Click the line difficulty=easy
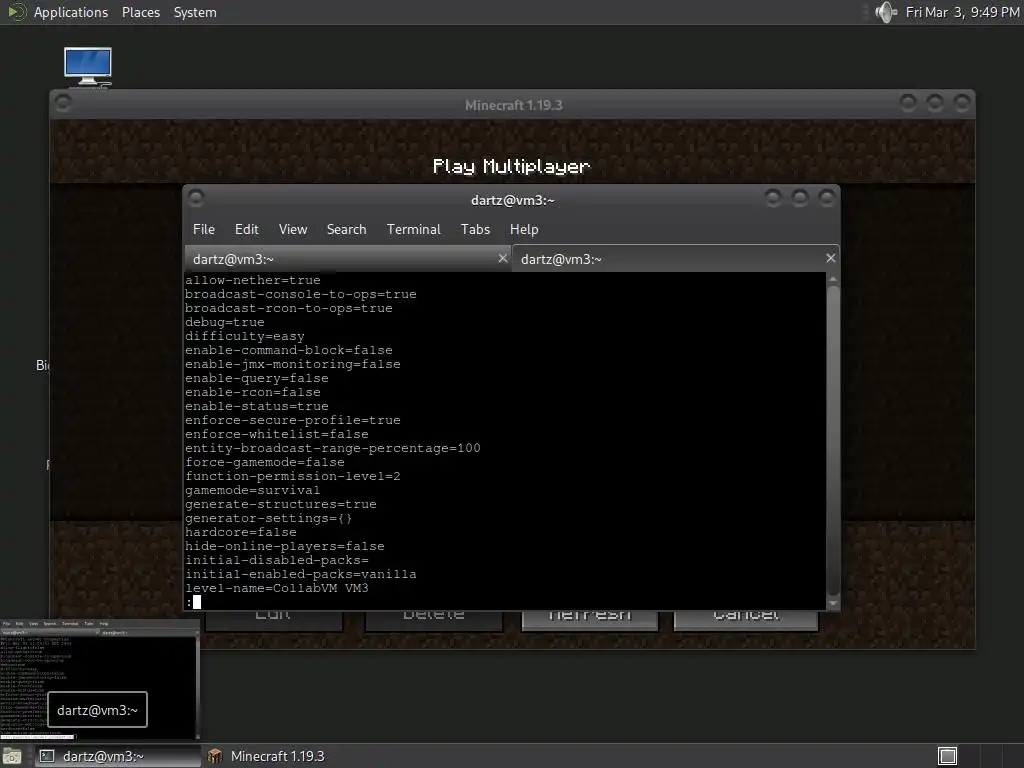1024x768 pixels. pyautogui.click(x=245, y=336)
